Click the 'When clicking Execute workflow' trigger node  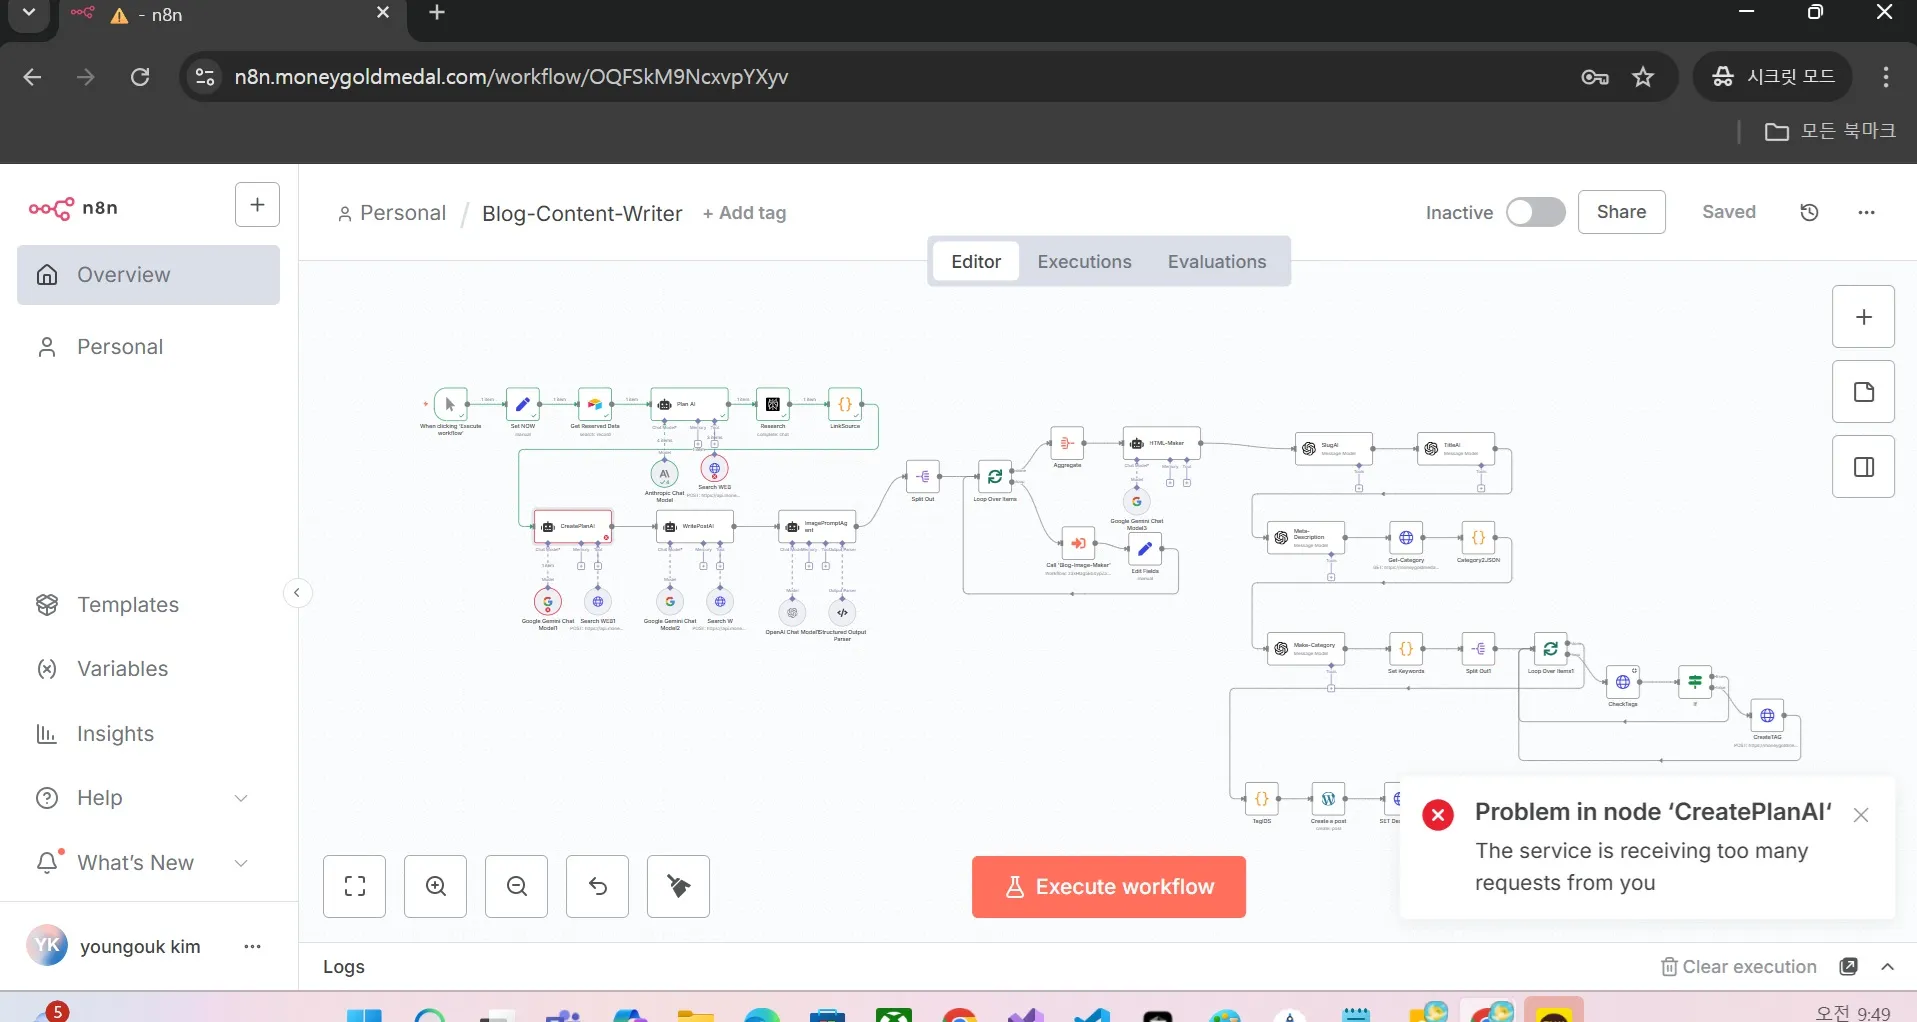[x=450, y=404]
